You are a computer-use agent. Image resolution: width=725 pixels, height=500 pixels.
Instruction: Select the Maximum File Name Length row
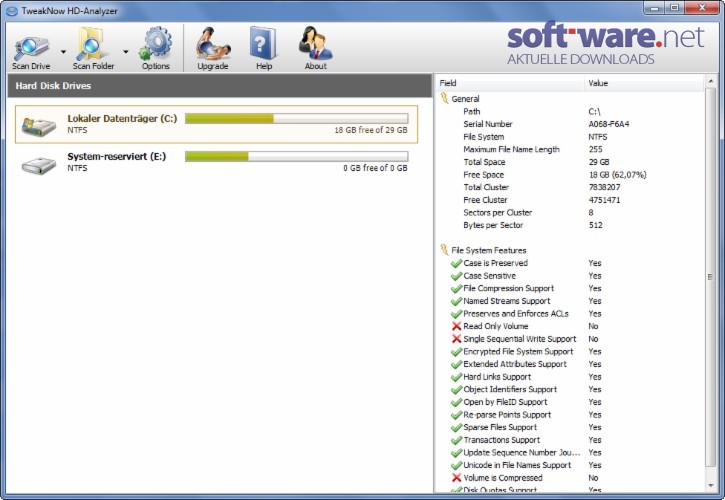click(570, 149)
